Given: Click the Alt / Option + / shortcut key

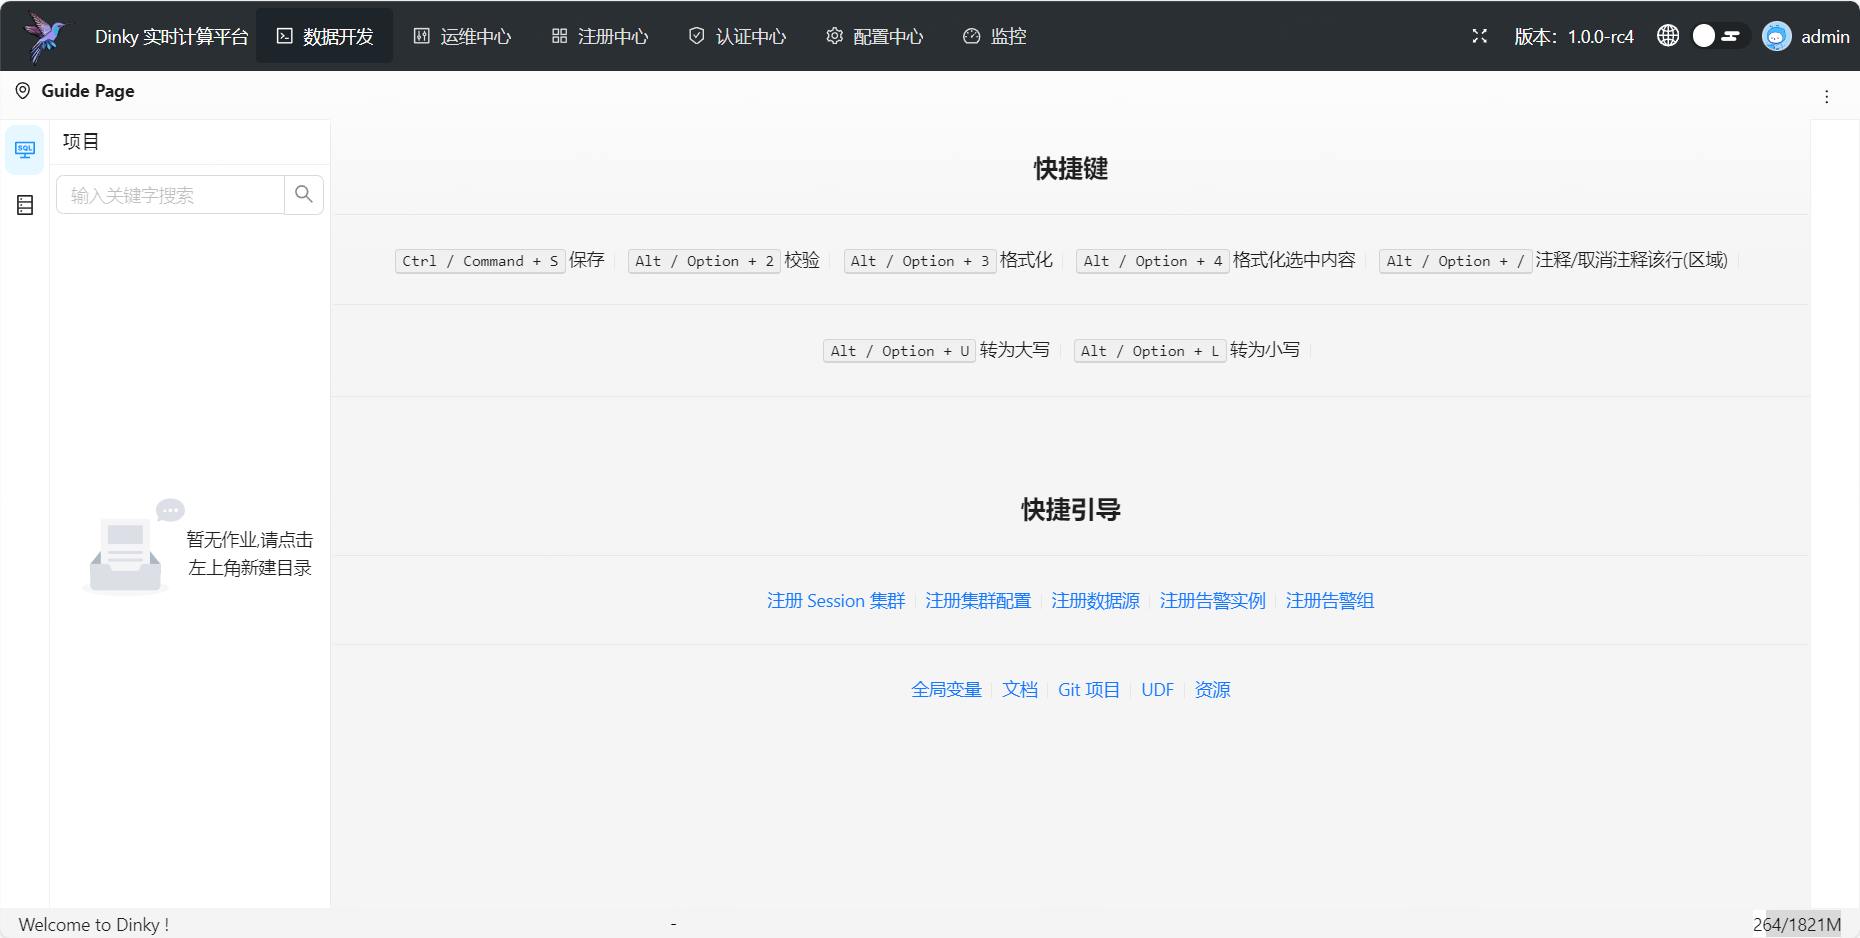Looking at the screenshot, I should pos(1455,261).
